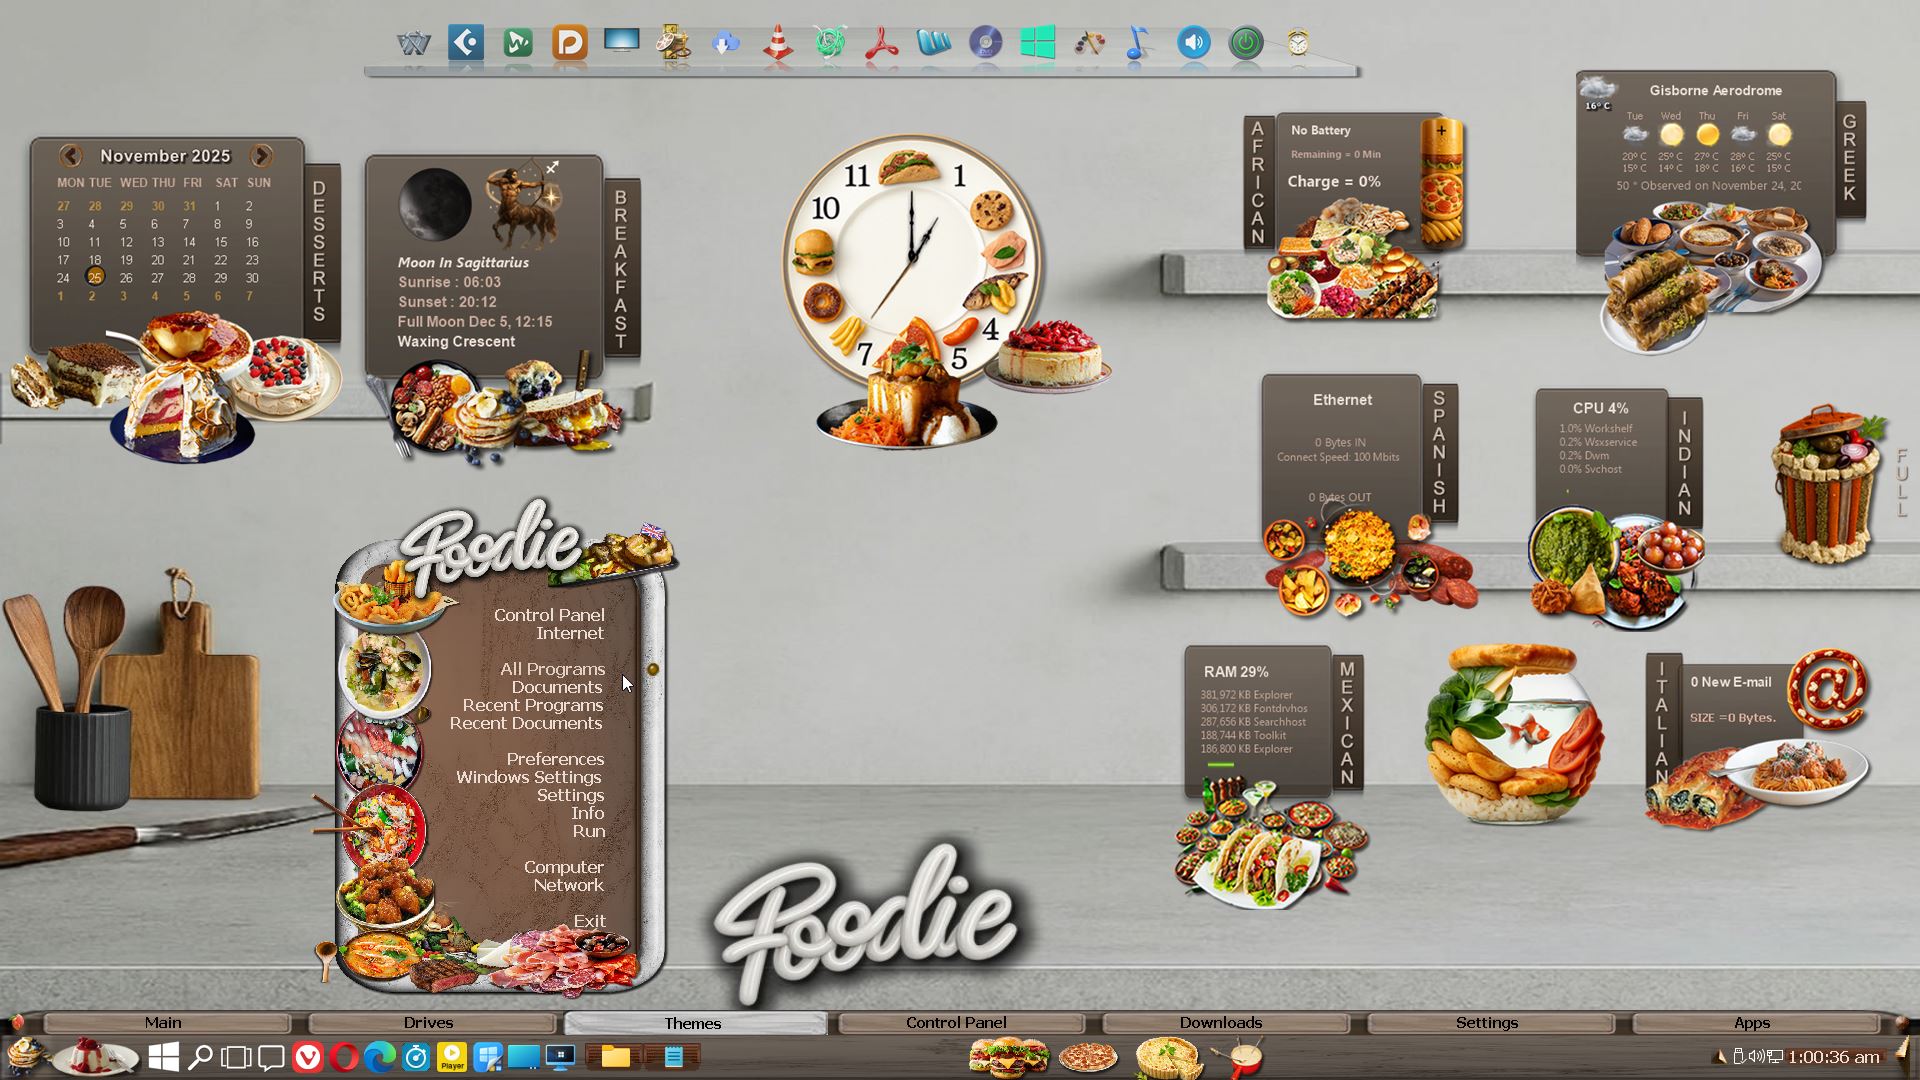Select Recent Documents in the Foodie menu
The image size is (1920, 1080).
[526, 723]
